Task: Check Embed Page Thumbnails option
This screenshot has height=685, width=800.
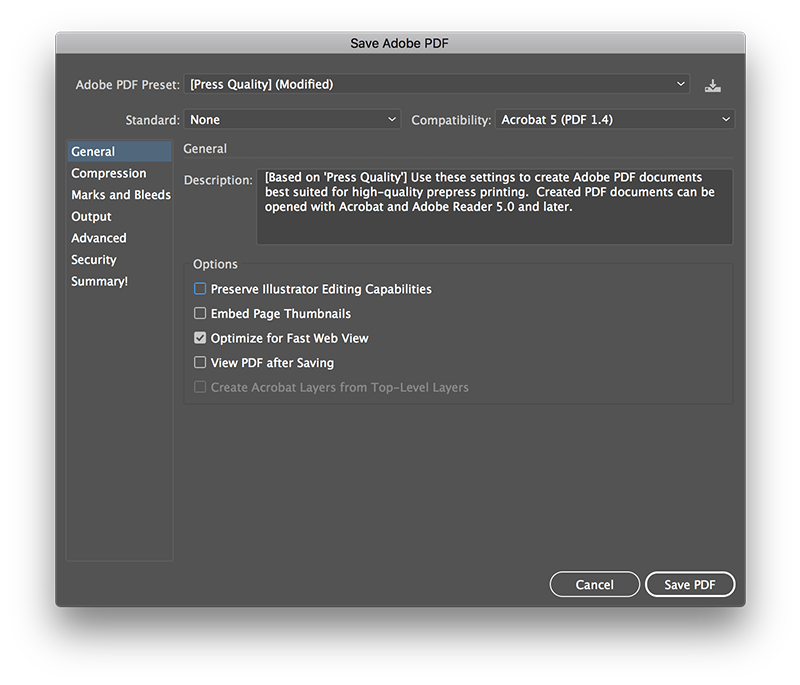Action: [x=200, y=313]
